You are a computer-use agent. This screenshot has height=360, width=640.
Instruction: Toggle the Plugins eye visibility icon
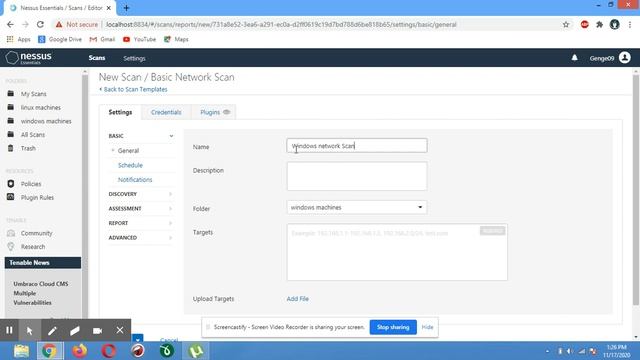227,112
